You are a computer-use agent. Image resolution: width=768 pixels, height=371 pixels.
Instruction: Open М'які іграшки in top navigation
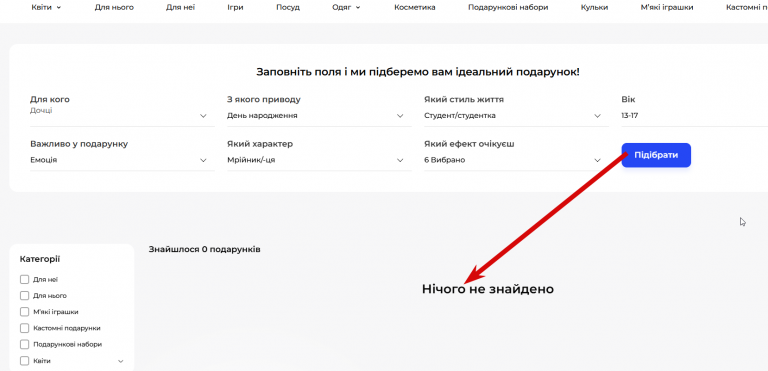click(667, 7)
